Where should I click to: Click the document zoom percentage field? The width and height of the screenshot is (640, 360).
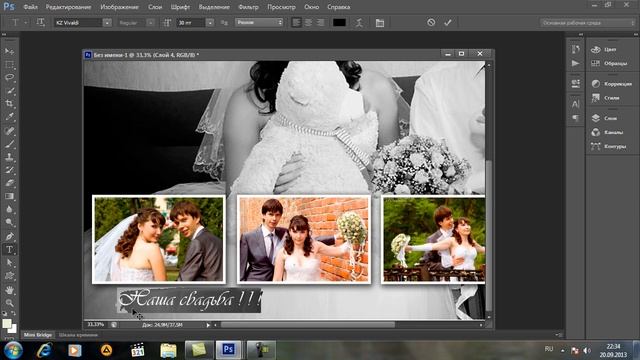click(x=96, y=324)
